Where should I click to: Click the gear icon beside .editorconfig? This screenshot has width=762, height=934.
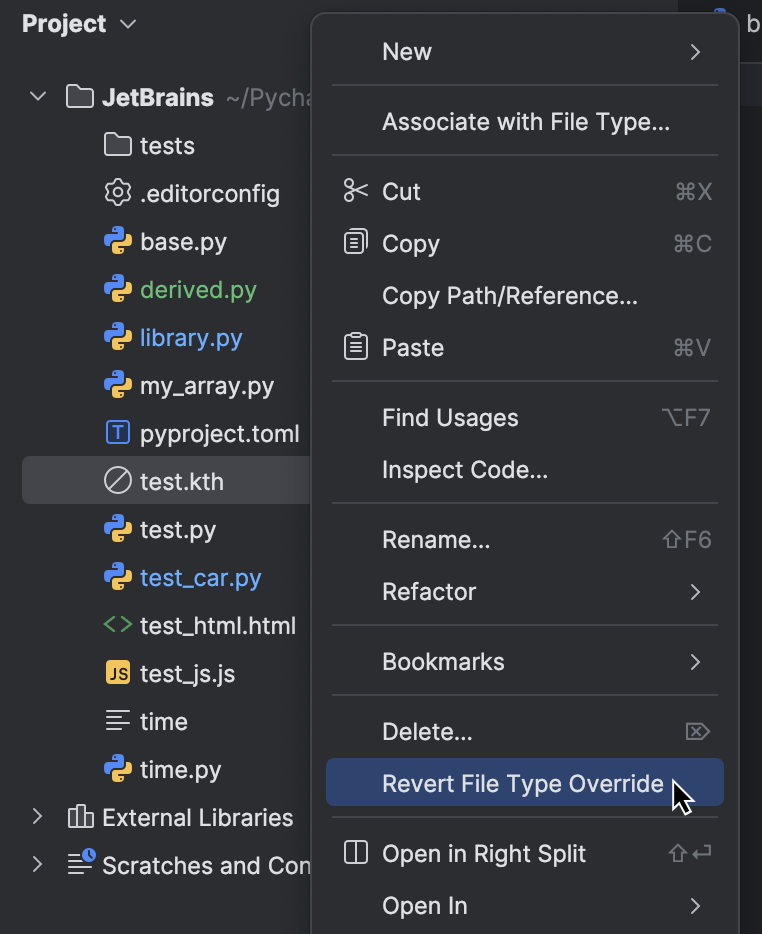click(x=117, y=193)
